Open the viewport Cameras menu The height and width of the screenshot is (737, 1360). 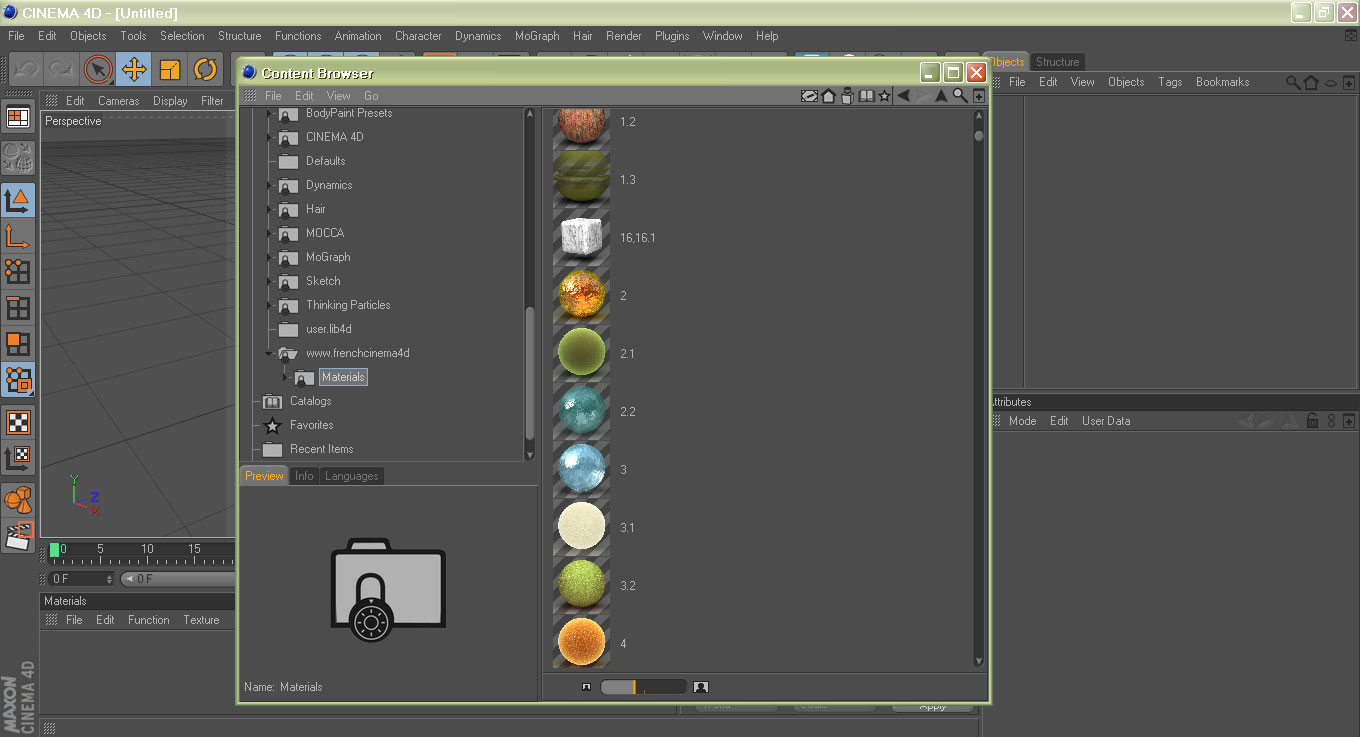[118, 101]
